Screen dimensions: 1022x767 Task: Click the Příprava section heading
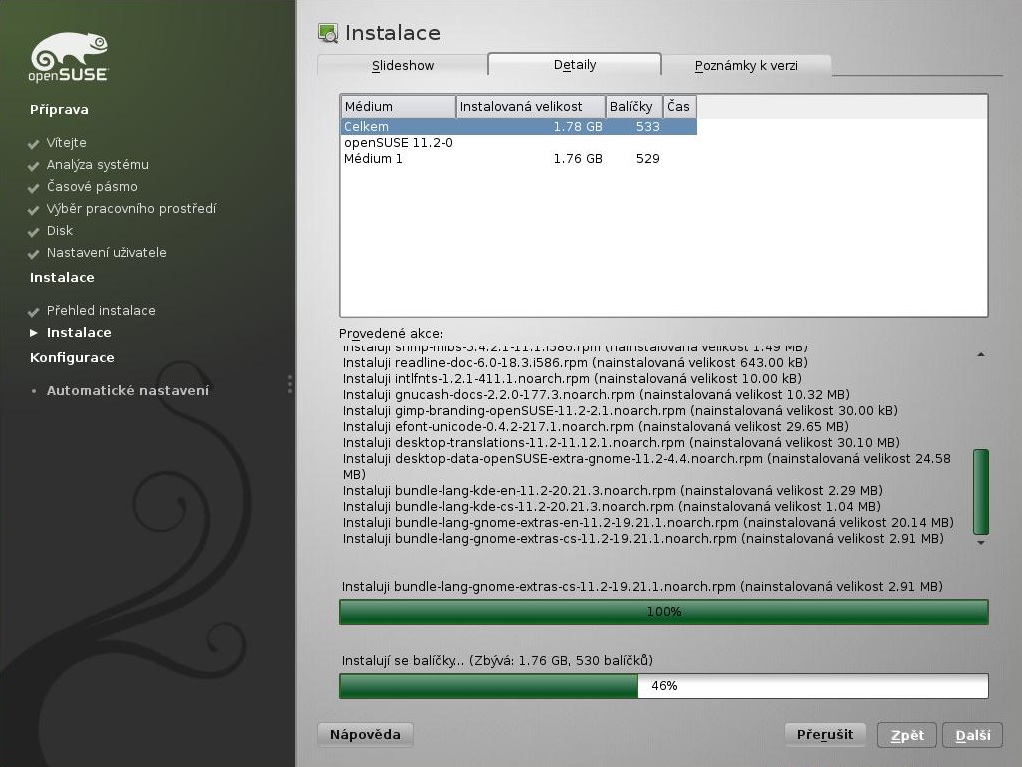click(x=59, y=109)
